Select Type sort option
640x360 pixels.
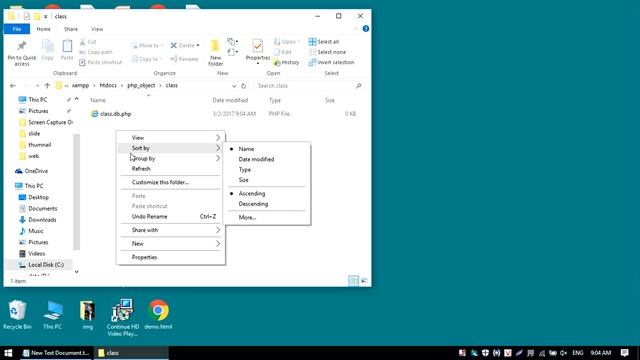click(x=267, y=169)
